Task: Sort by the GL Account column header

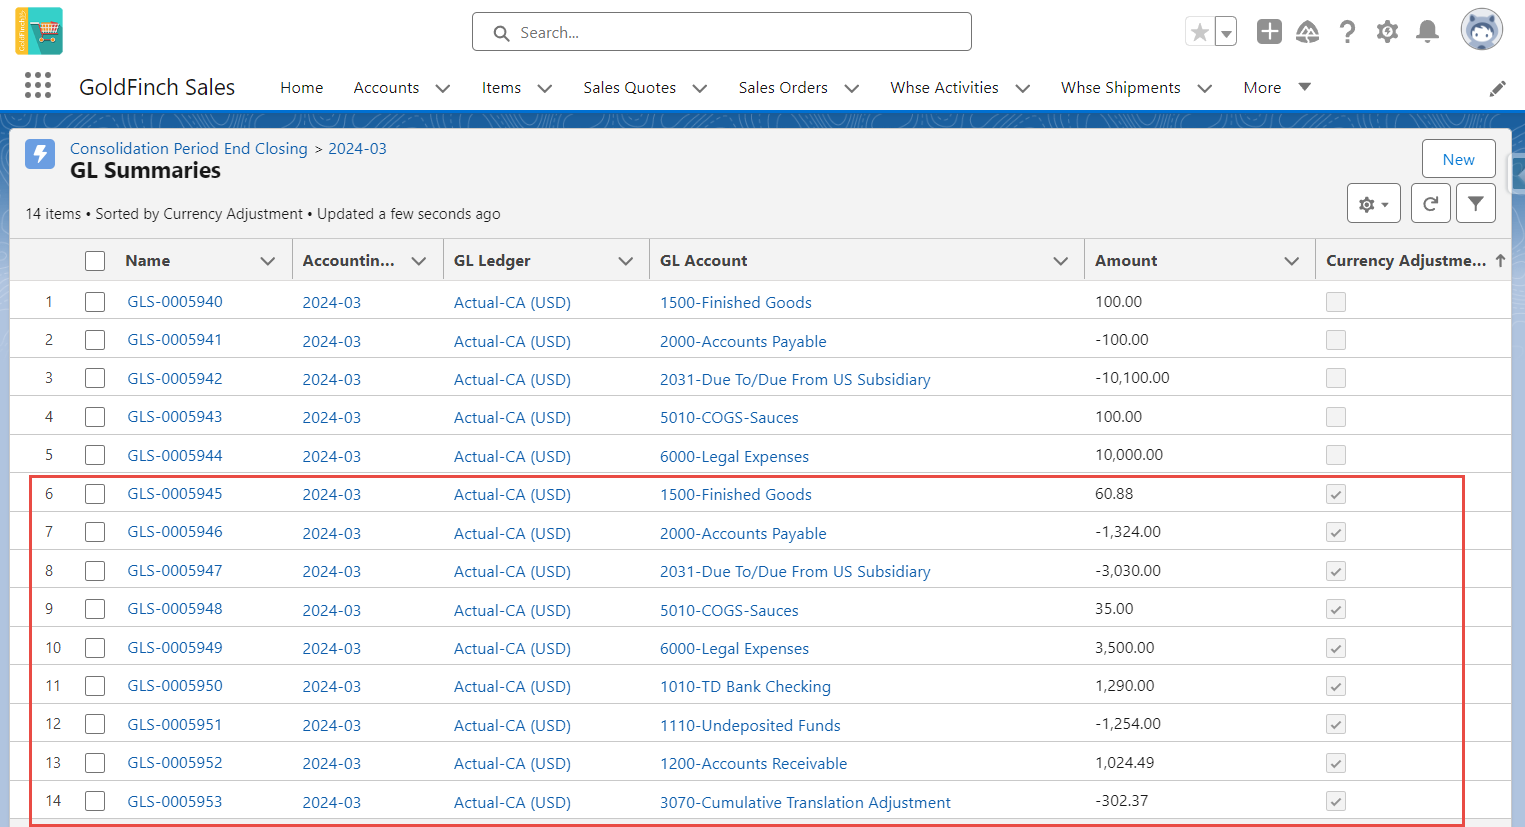Action: [703, 260]
